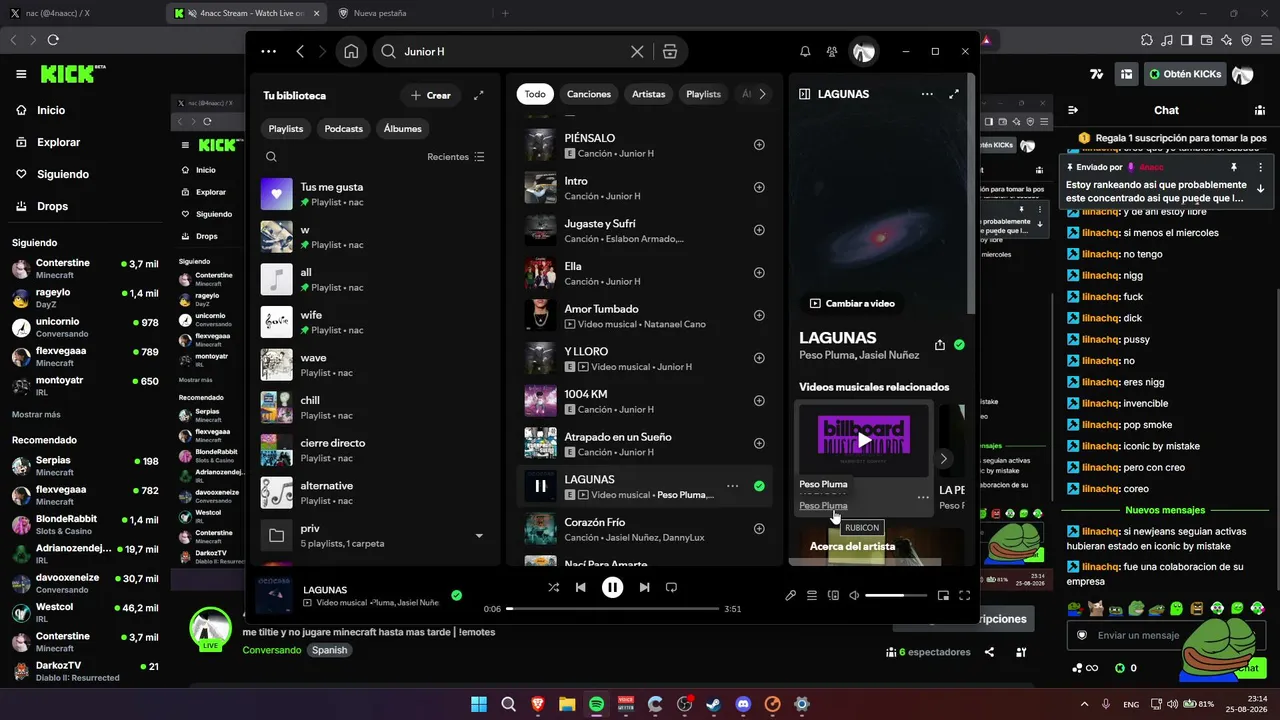Viewport: 1280px width, 720px height.
Task: Enter Spotify full screen mode
Action: point(965,596)
